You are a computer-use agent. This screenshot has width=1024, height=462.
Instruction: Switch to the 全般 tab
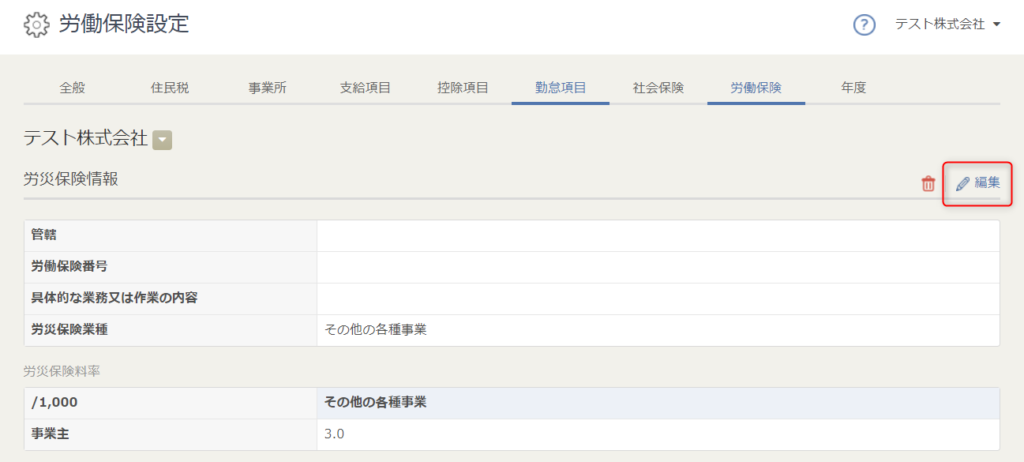pos(72,88)
